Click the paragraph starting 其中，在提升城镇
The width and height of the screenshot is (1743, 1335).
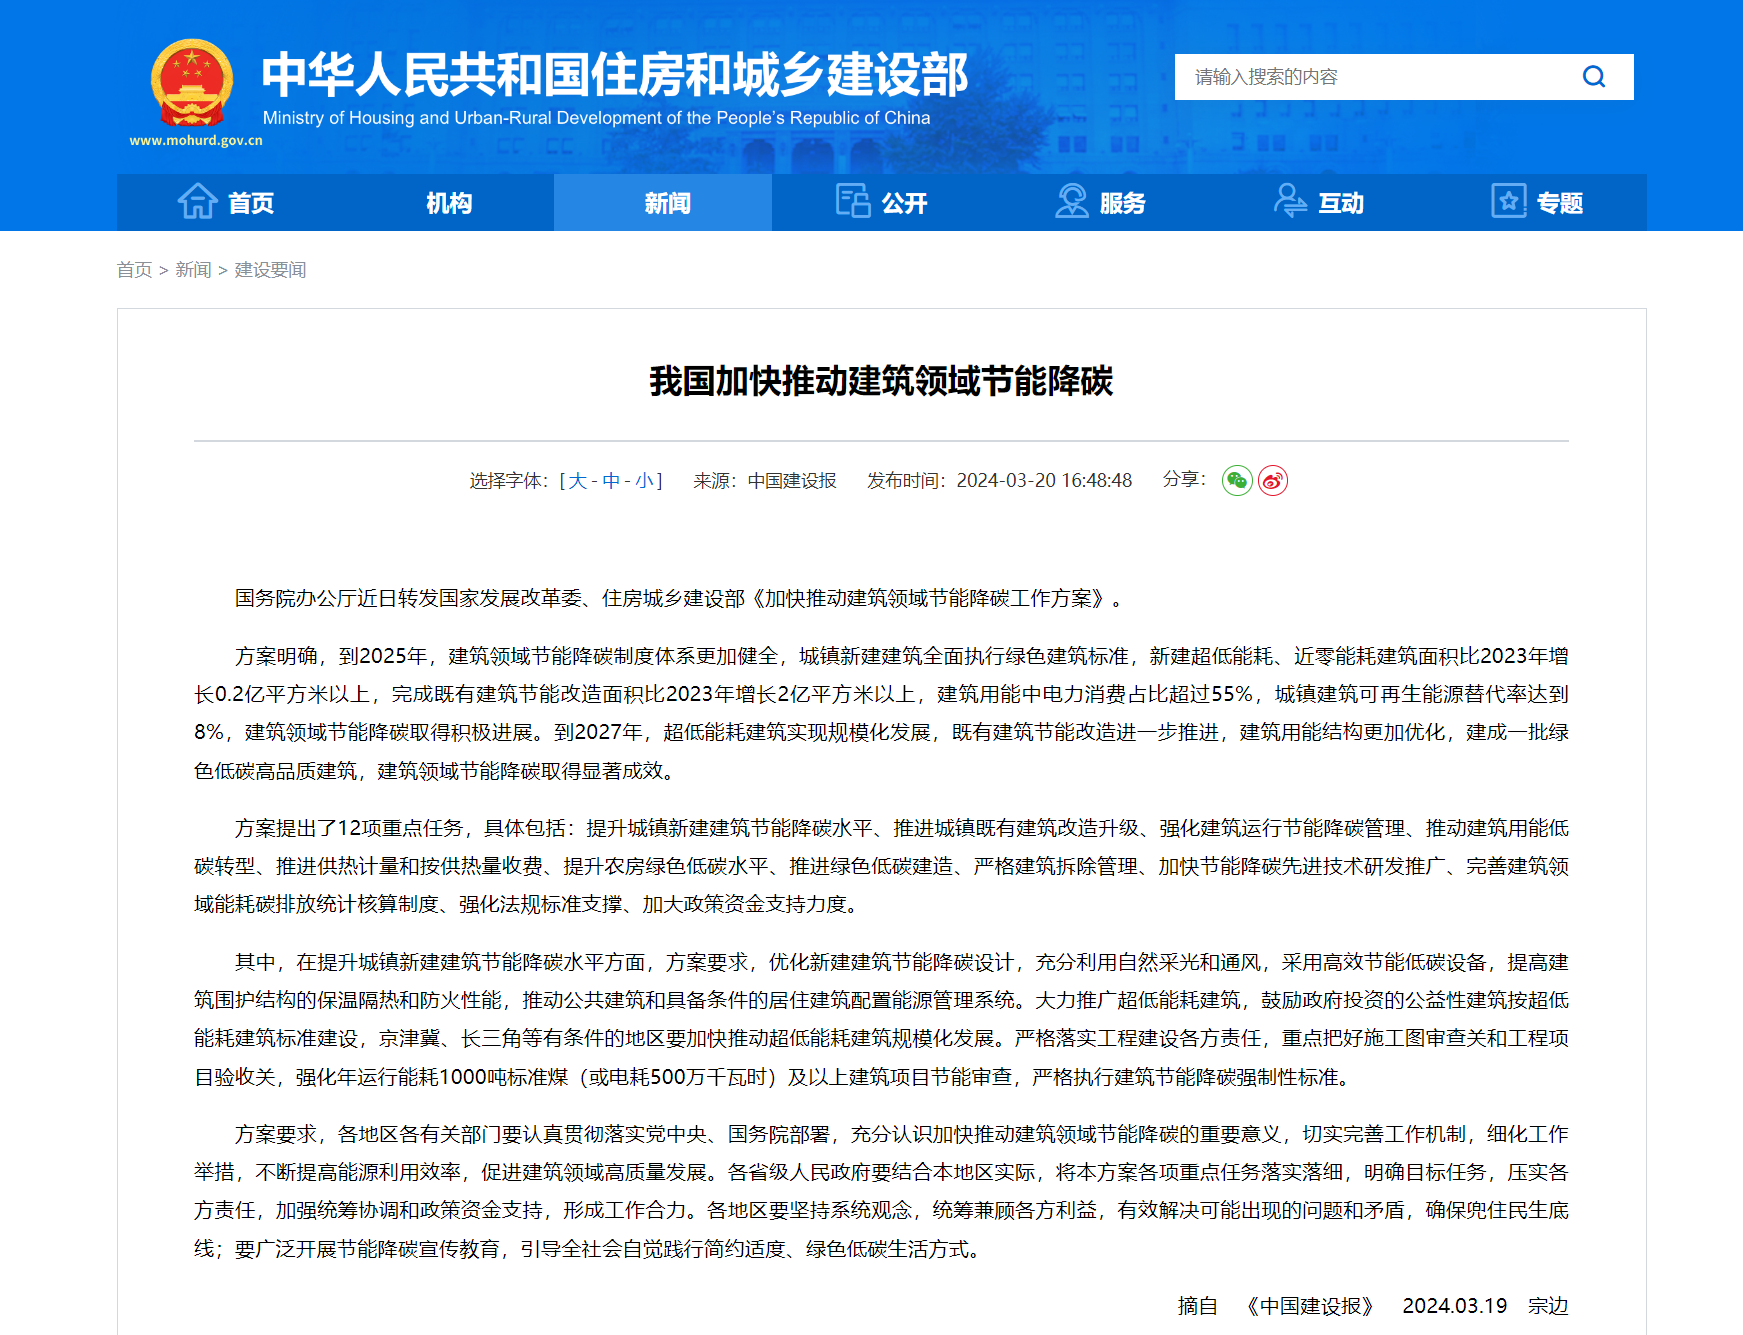pyautogui.click(x=881, y=1019)
